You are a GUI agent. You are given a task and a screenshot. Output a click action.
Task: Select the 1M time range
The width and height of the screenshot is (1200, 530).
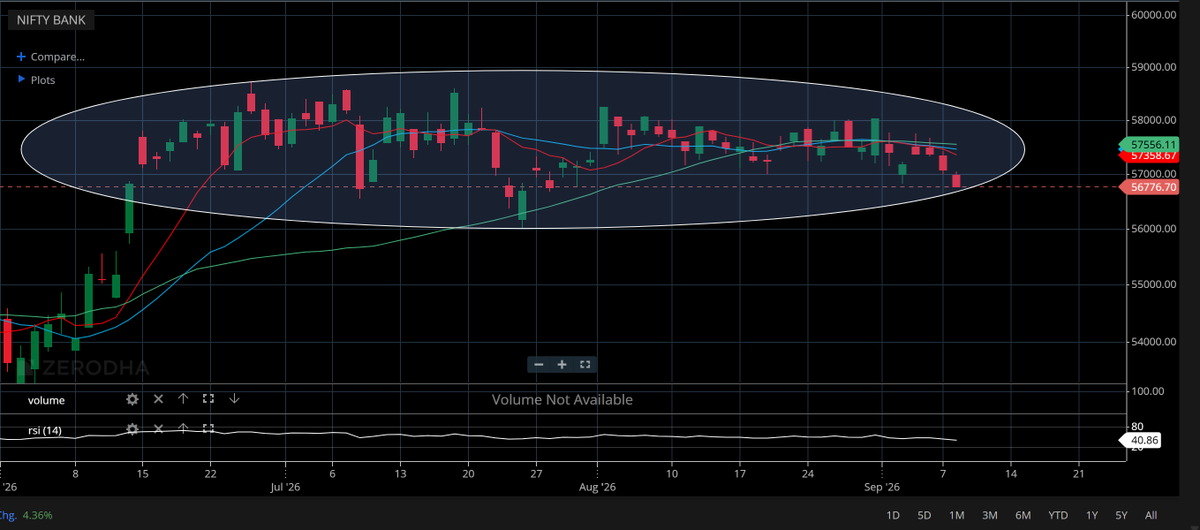pos(956,516)
